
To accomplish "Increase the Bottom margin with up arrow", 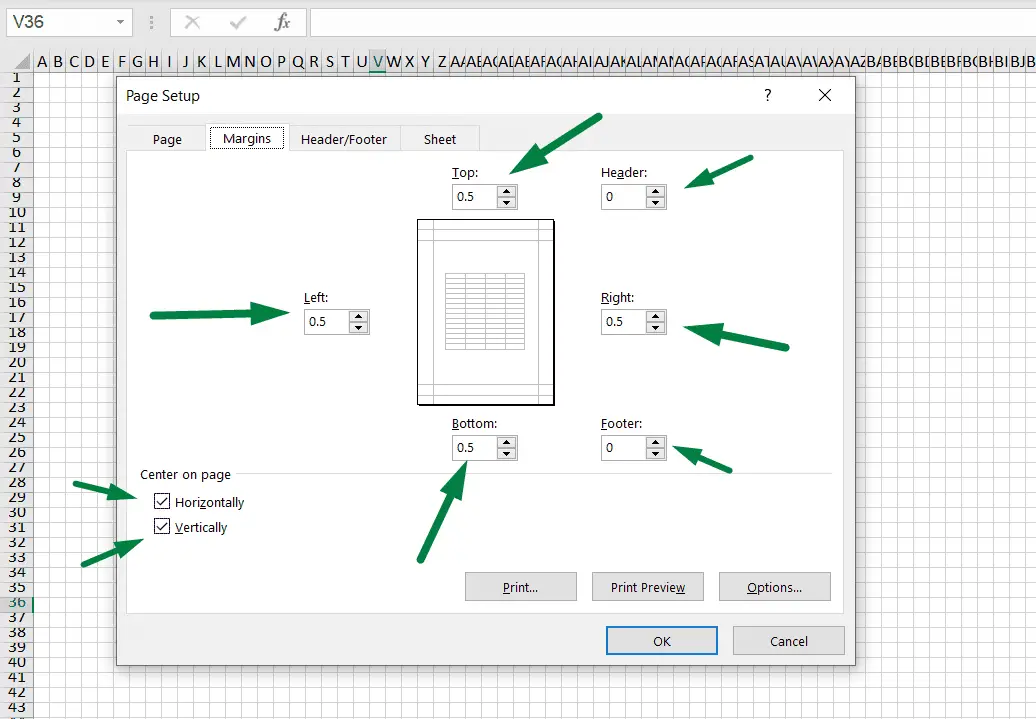I will click(x=507, y=442).
